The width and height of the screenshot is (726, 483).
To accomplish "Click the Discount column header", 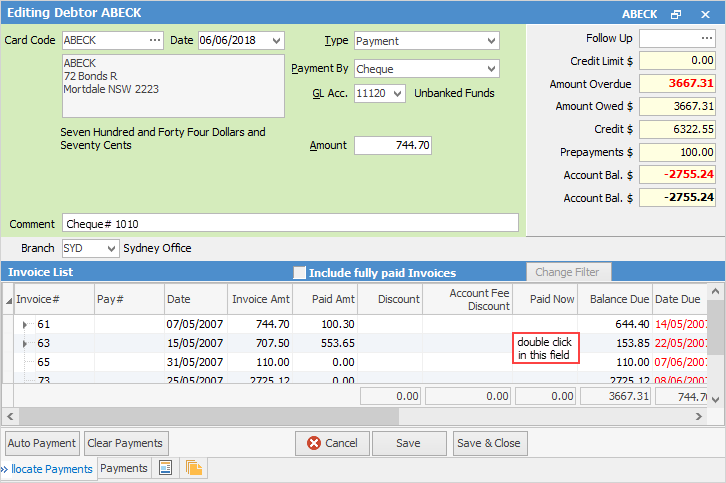I will click(x=390, y=299).
